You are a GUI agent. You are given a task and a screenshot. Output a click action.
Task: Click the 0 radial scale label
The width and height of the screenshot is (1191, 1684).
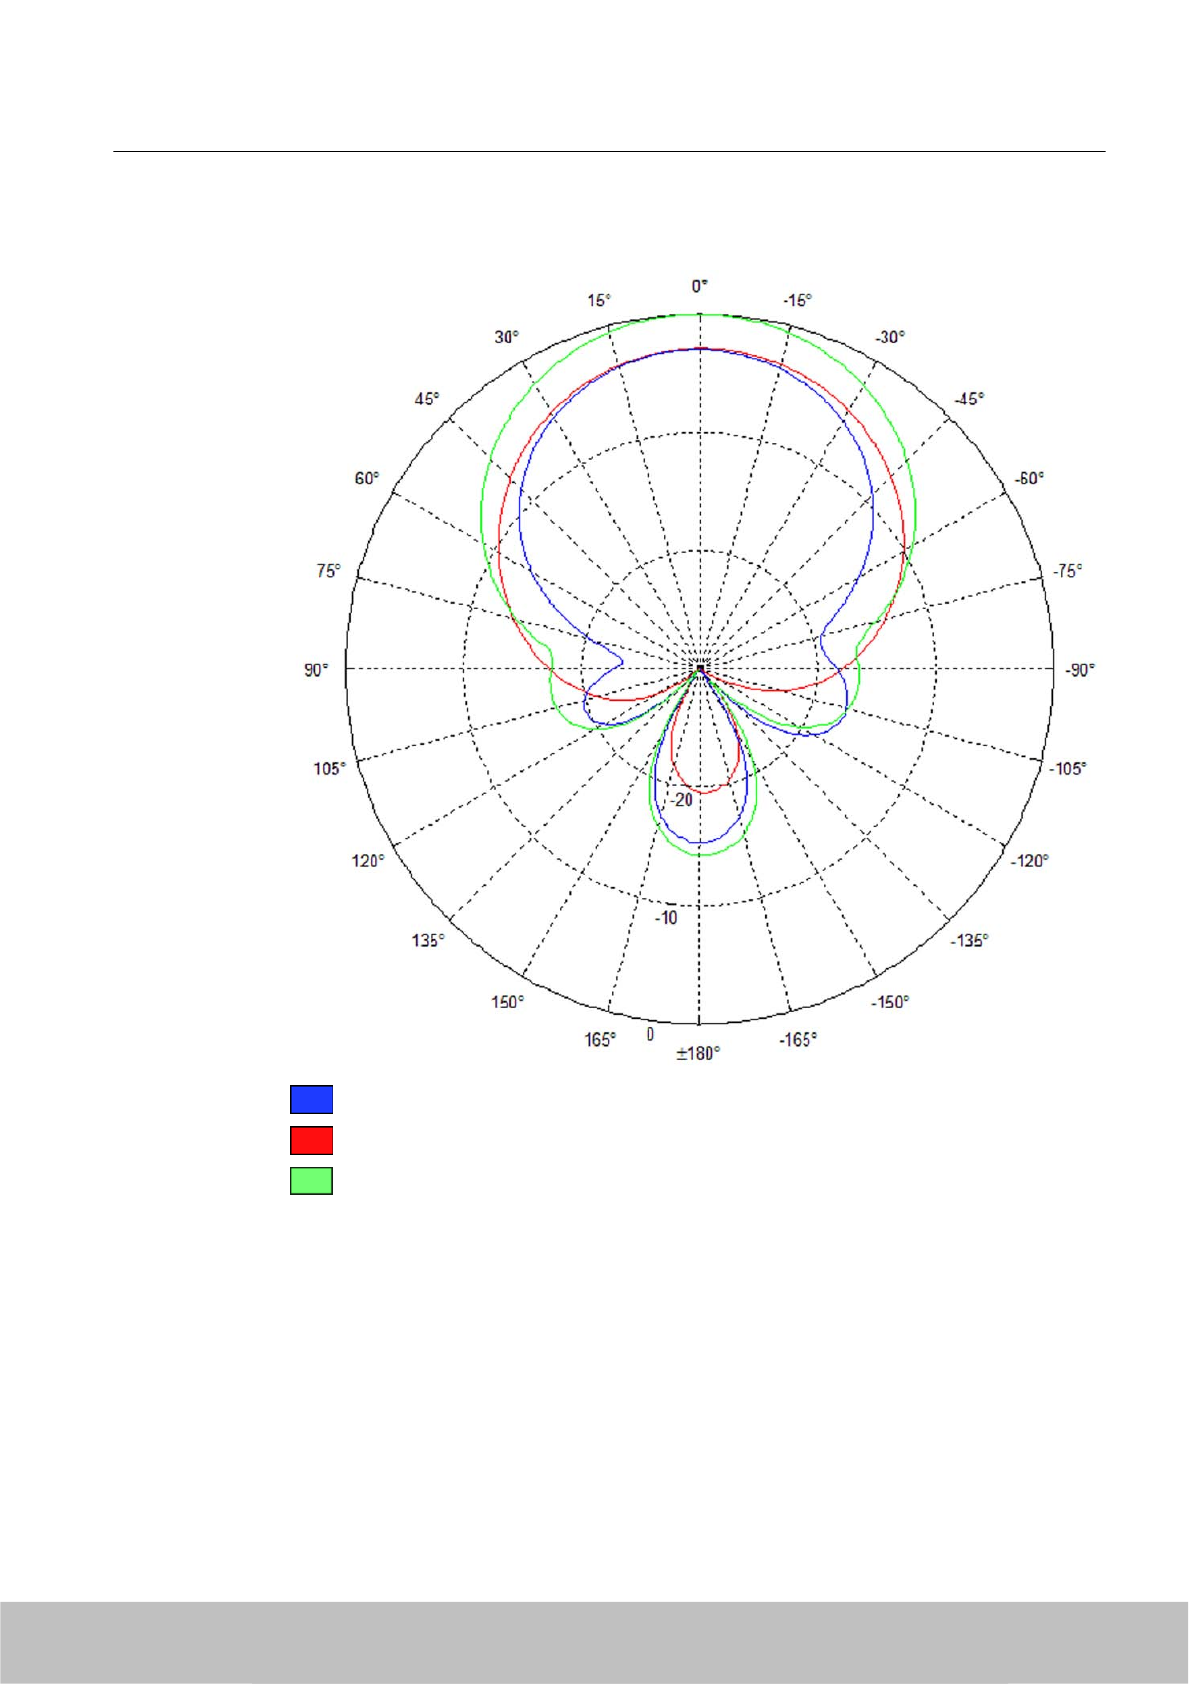click(x=651, y=1035)
